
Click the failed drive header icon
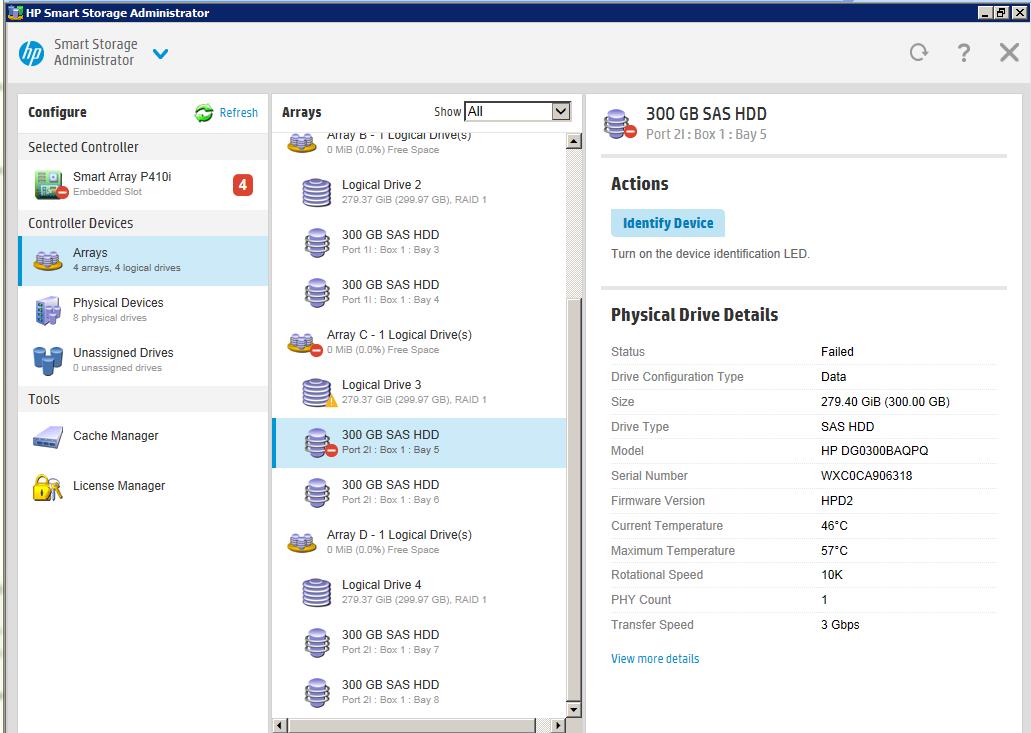pyautogui.click(x=619, y=124)
